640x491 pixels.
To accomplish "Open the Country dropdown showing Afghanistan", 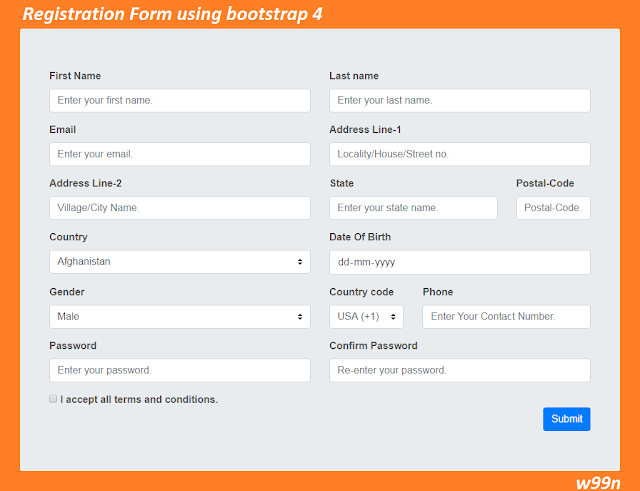I will point(180,262).
